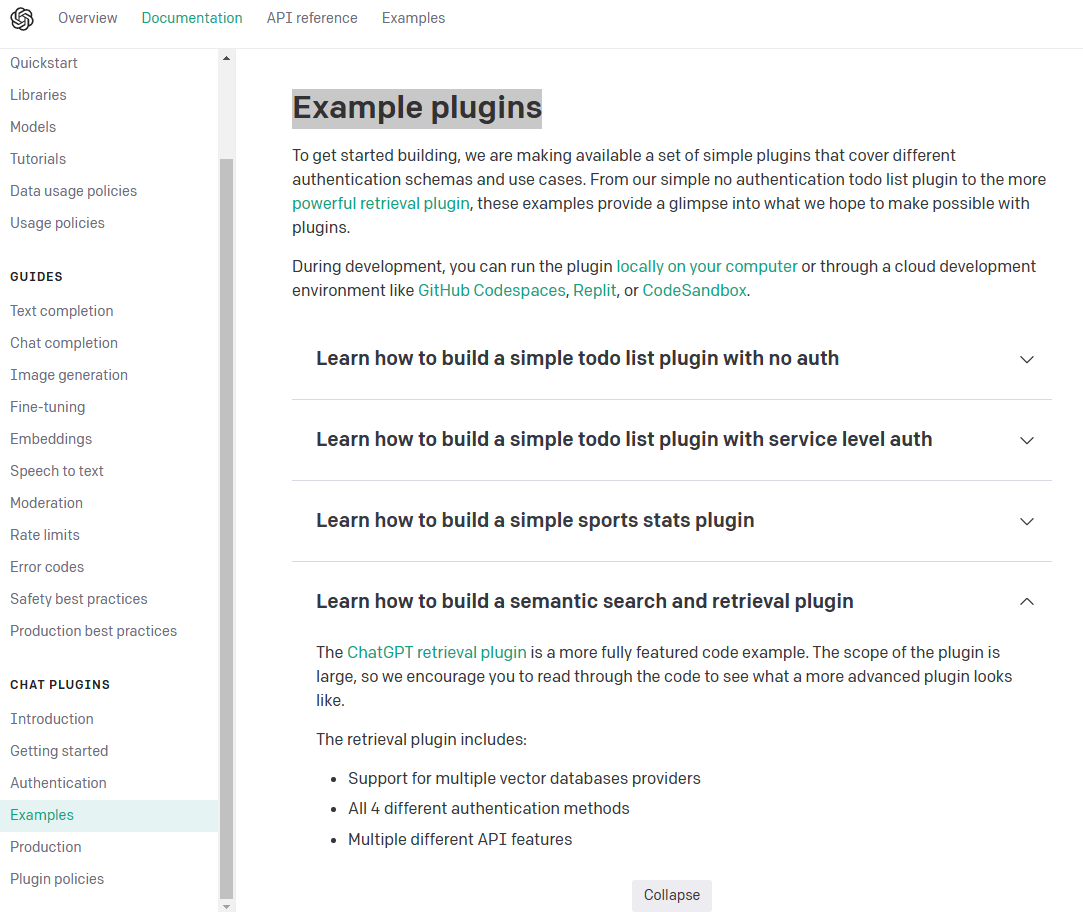1083x912 pixels.
Task: Click the Collapse button
Action: click(x=671, y=895)
